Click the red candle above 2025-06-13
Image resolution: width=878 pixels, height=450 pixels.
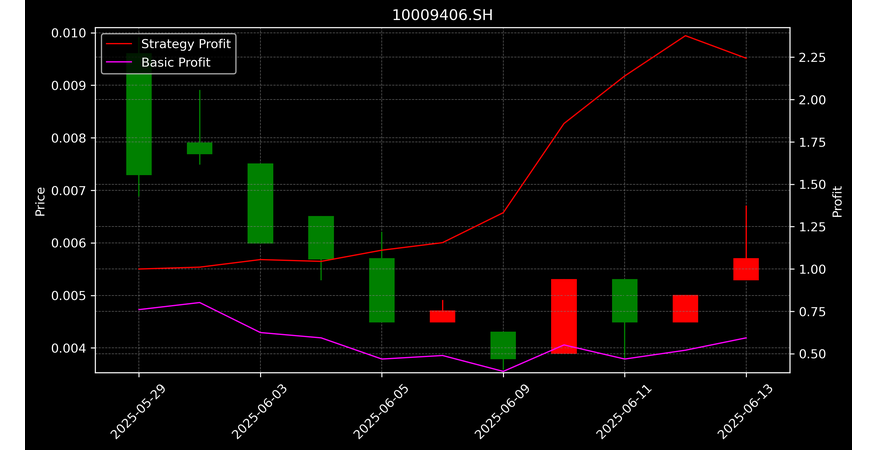pos(746,269)
